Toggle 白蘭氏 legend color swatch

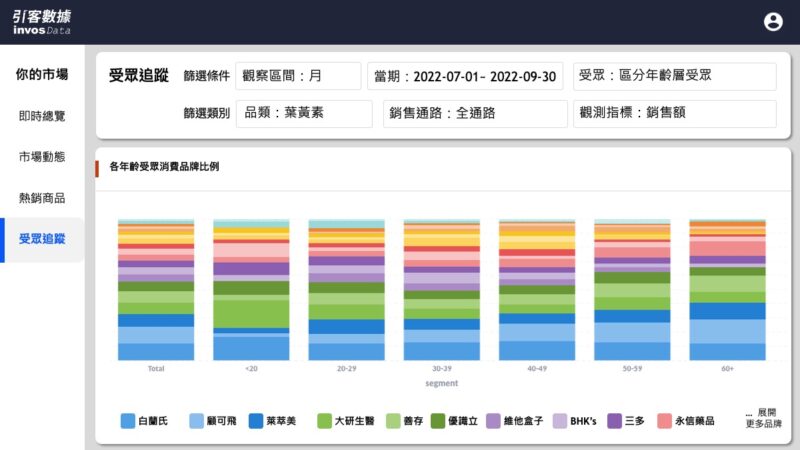[x=127, y=421]
